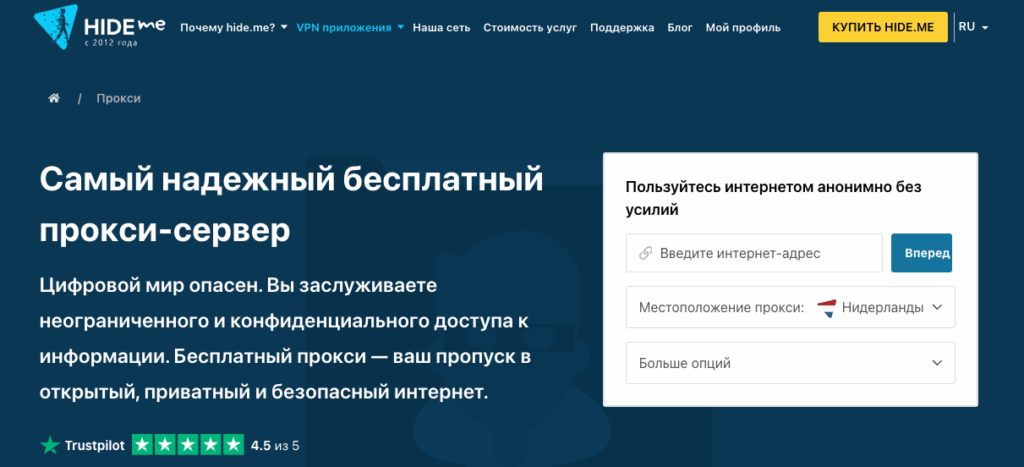Open the Почему hide.me? dropdown menu
The image size is (1024, 467).
pyautogui.click(x=234, y=28)
